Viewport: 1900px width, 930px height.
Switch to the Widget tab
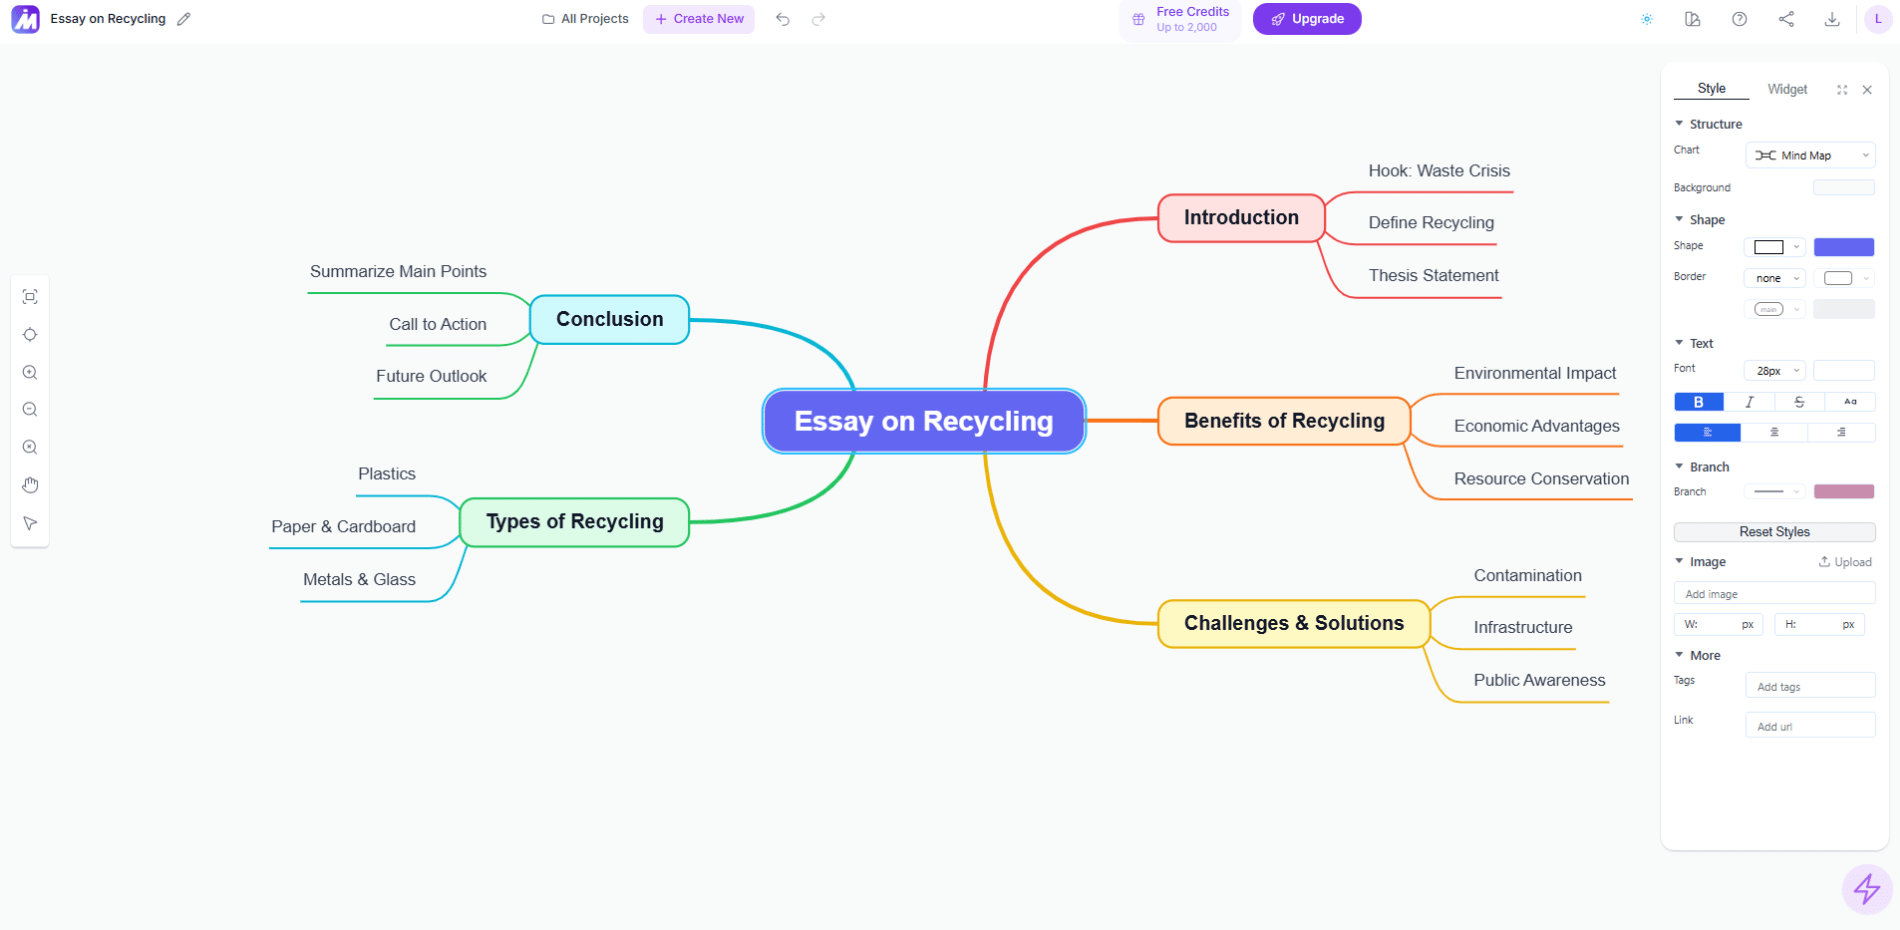tap(1787, 88)
